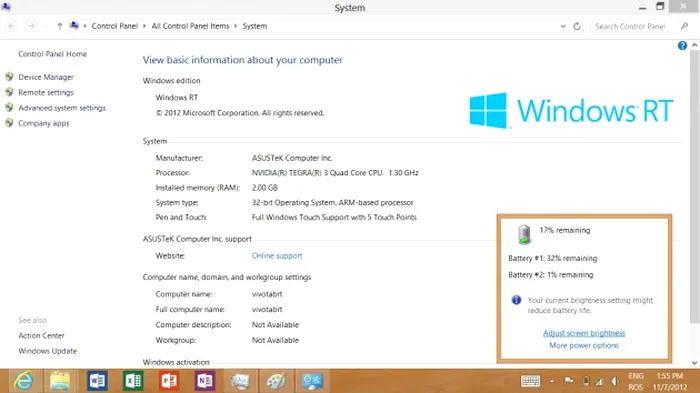This screenshot has height=393, width=700.
Task: Click the "vivotabrt" value beside Computer name
Action: pos(267,294)
